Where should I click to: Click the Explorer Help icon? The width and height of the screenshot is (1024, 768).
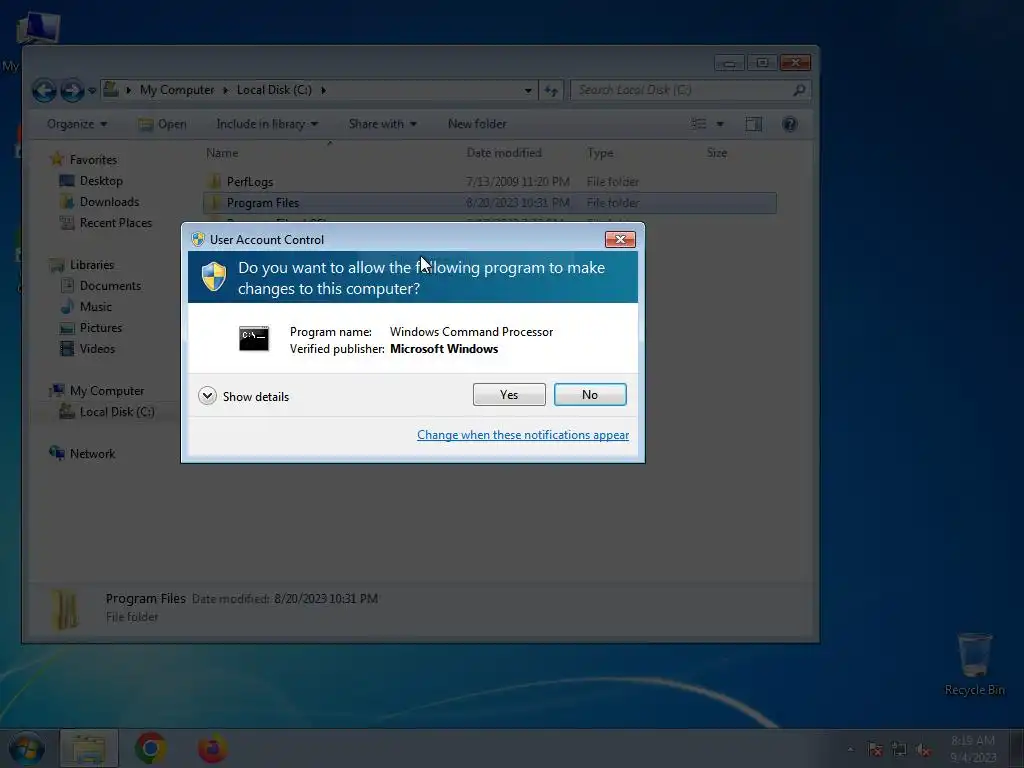(790, 124)
